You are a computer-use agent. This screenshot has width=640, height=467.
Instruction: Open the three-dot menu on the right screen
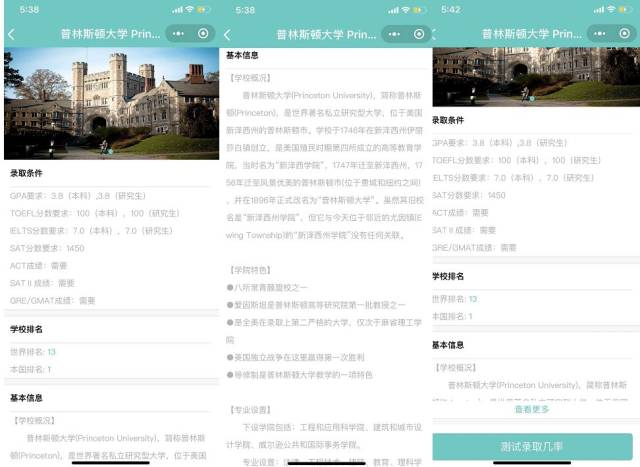pos(596,33)
